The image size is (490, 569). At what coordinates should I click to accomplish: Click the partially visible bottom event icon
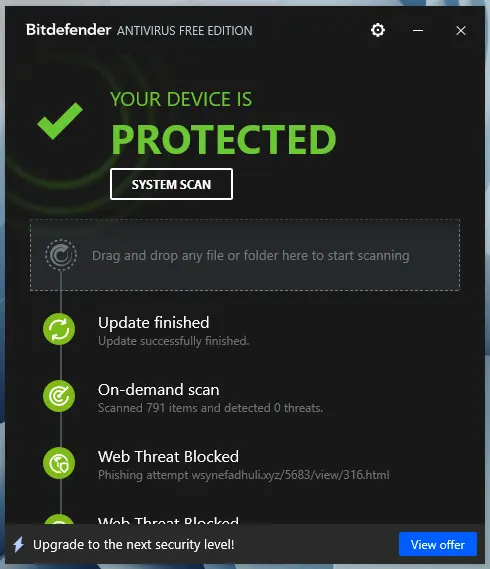click(x=59, y=519)
